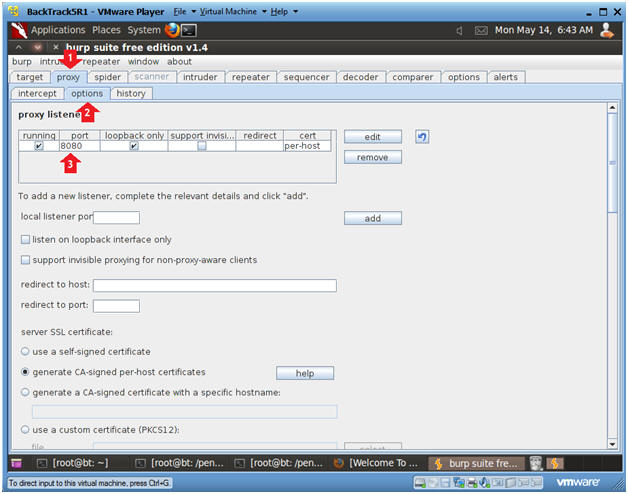The width and height of the screenshot is (628, 494).
Task: Select generate CA-signed per-host certificates
Action: [x=25, y=372]
